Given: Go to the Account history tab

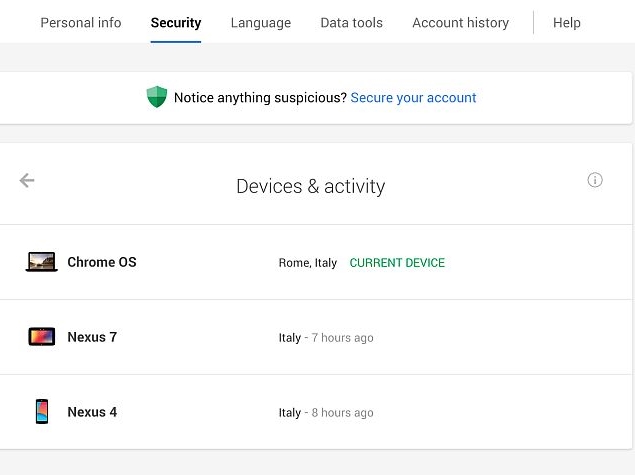Looking at the screenshot, I should (460, 23).
